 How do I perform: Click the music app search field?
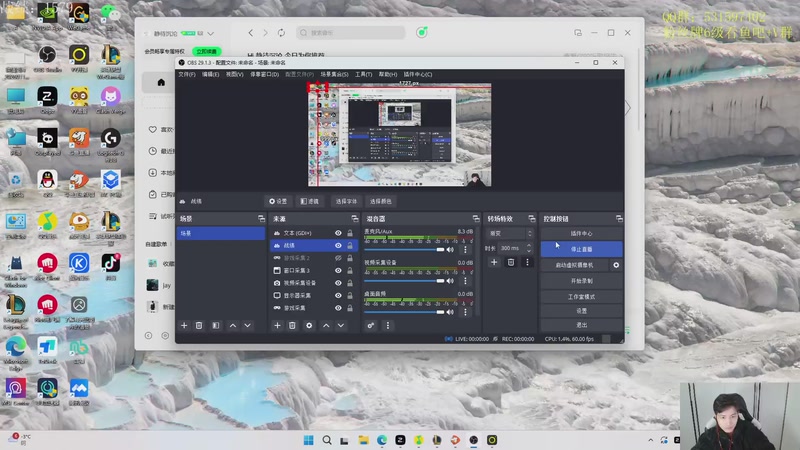pyautogui.click(x=351, y=33)
